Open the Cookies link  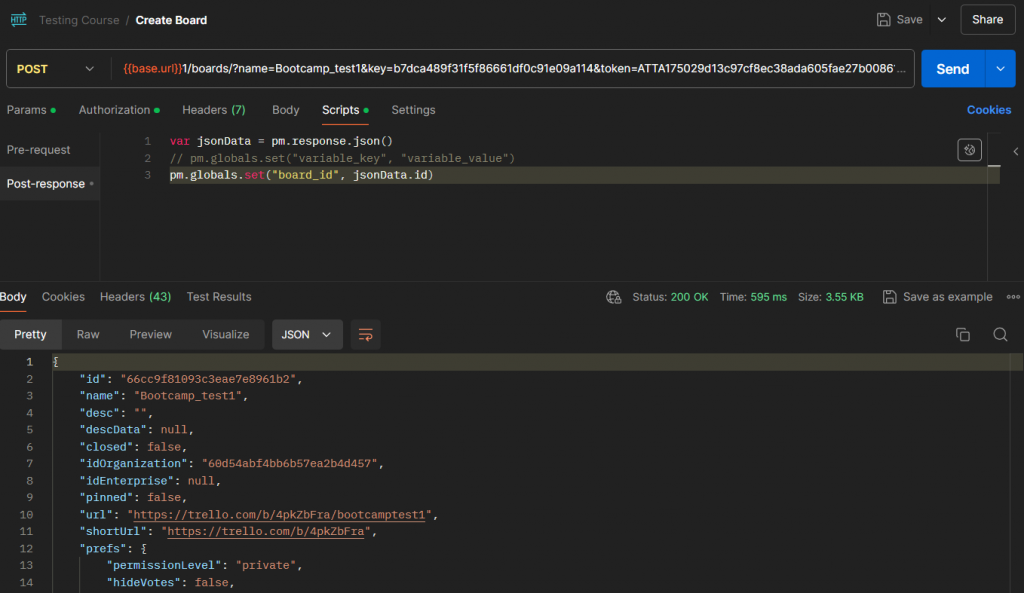tap(989, 110)
